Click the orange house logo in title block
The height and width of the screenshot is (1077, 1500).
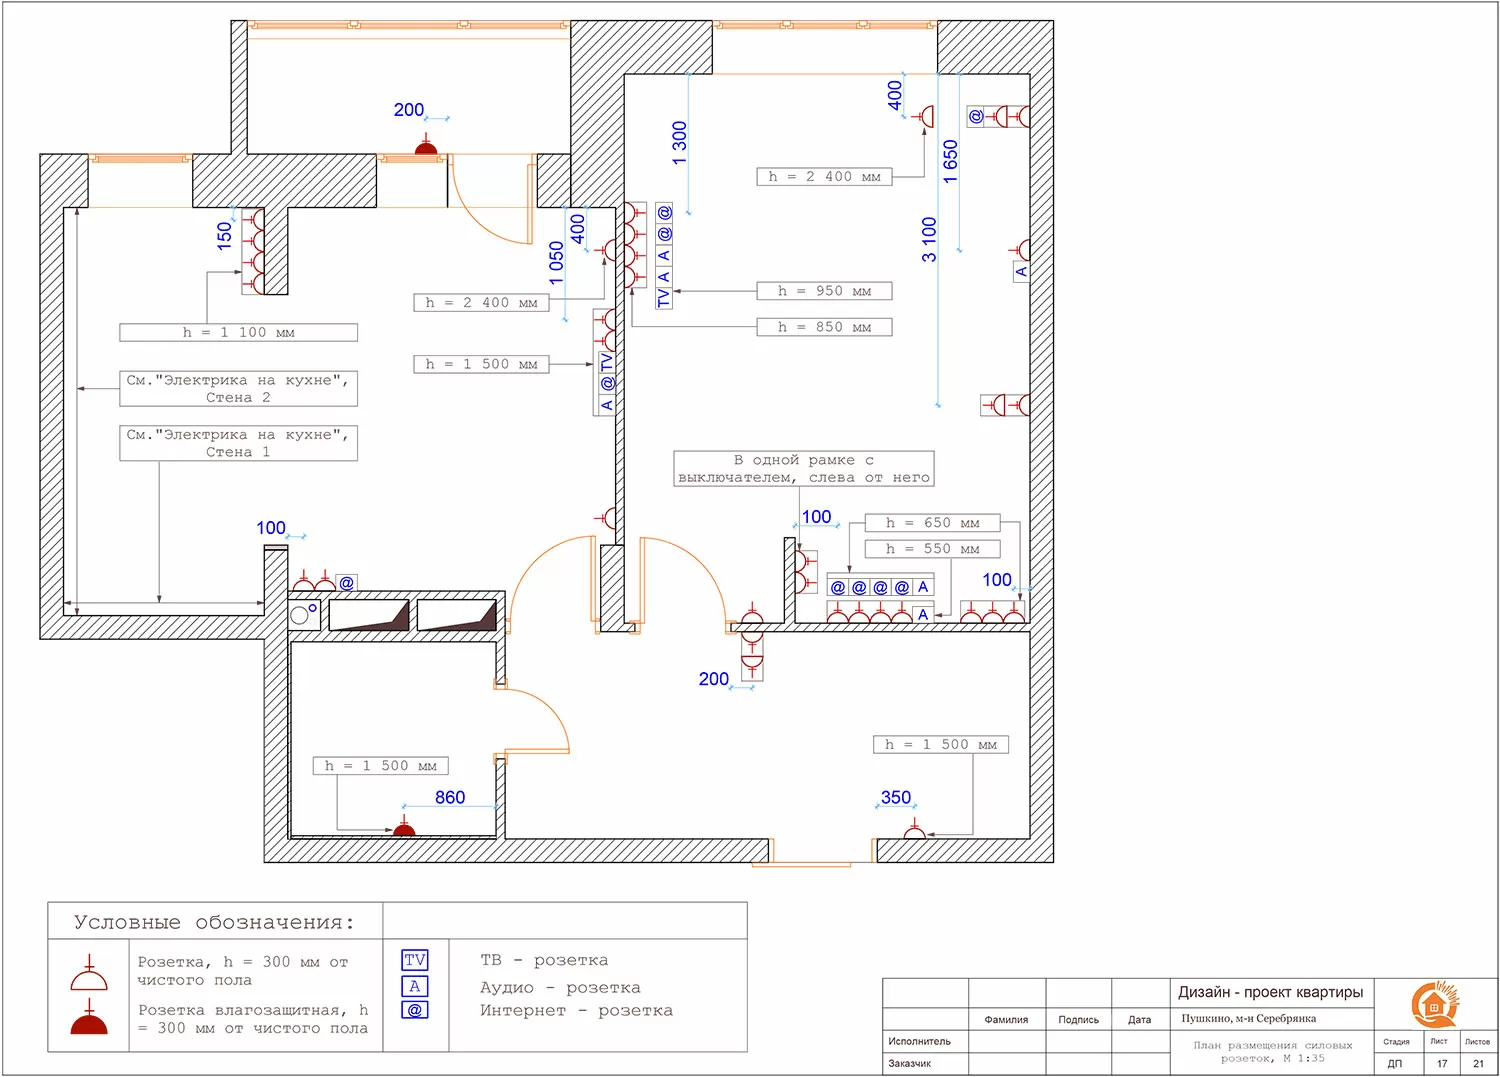coord(1434,1005)
